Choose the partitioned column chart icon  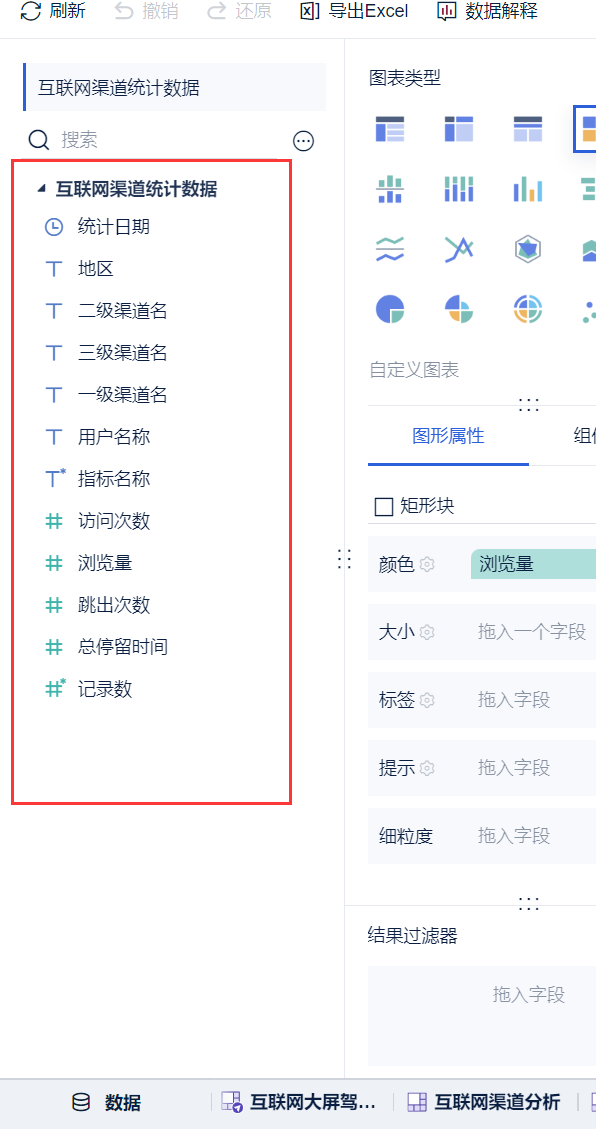tap(390, 189)
